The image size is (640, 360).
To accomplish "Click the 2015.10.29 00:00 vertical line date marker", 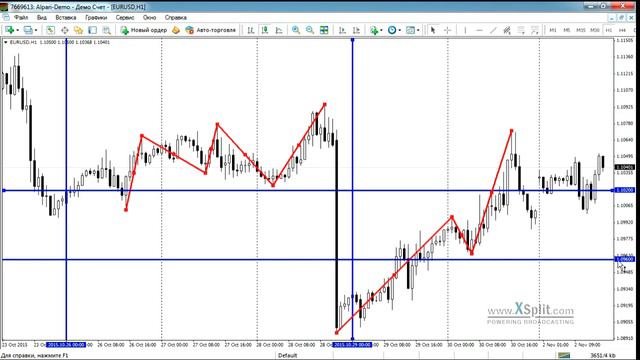I will 353,345.
